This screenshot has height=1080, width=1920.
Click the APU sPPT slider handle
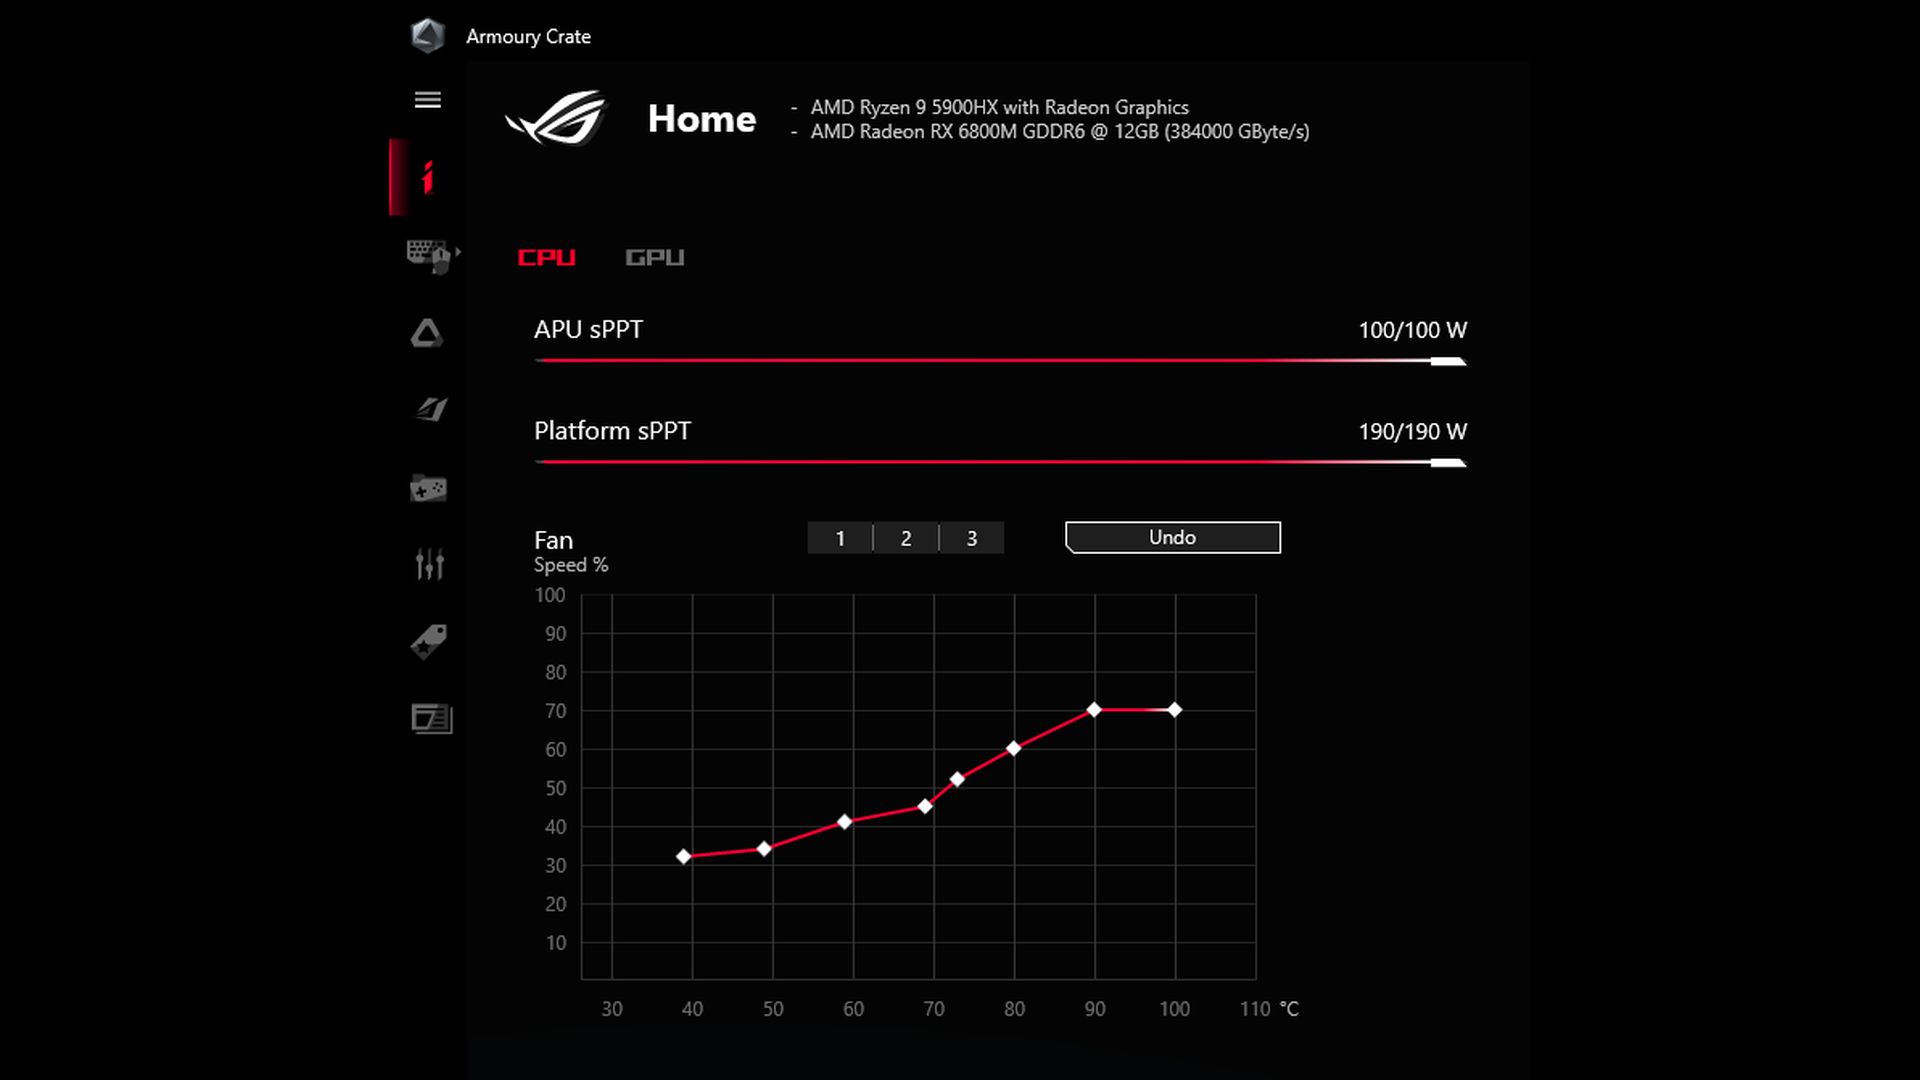pos(1447,361)
